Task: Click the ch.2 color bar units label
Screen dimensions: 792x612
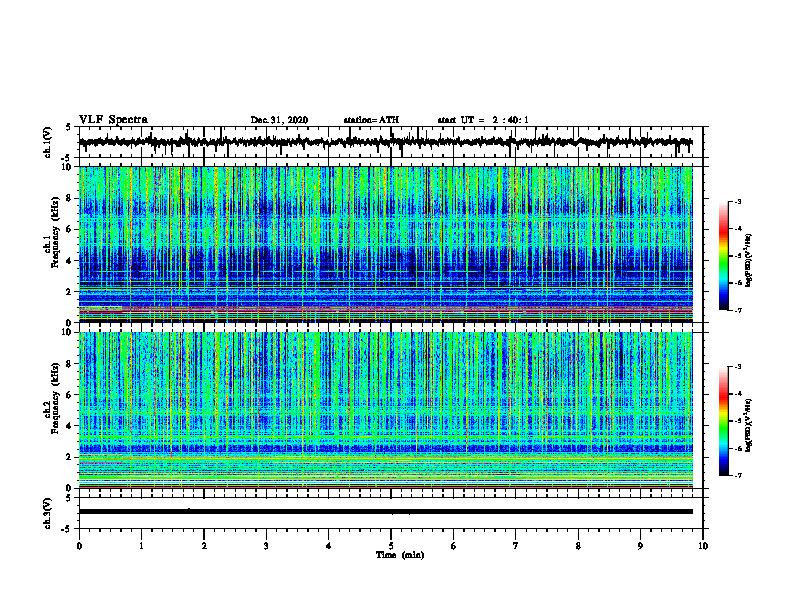Action: 749,426
